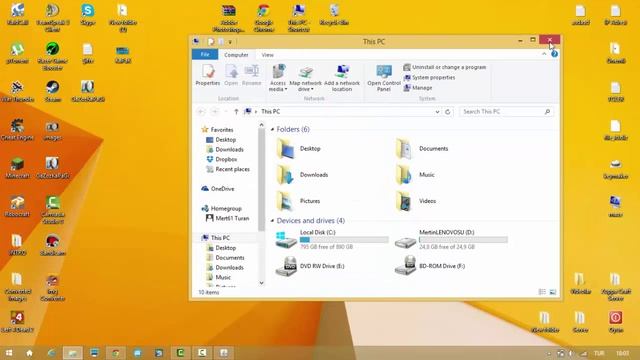Open Explorer help question mark icon
640x360 pixels.
coord(554,54)
